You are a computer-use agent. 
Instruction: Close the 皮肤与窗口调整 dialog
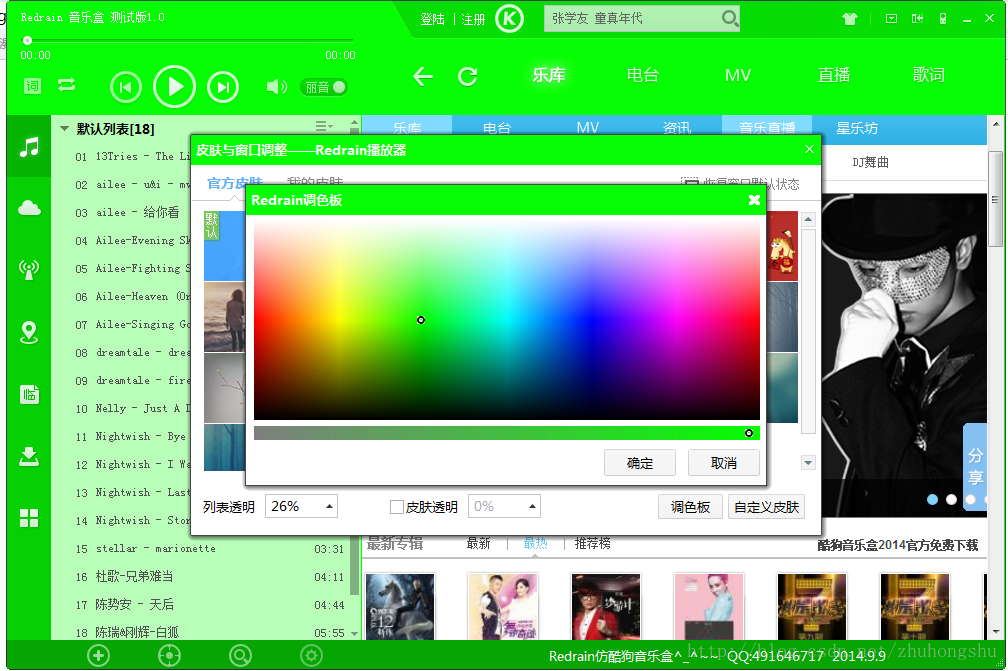coord(809,149)
